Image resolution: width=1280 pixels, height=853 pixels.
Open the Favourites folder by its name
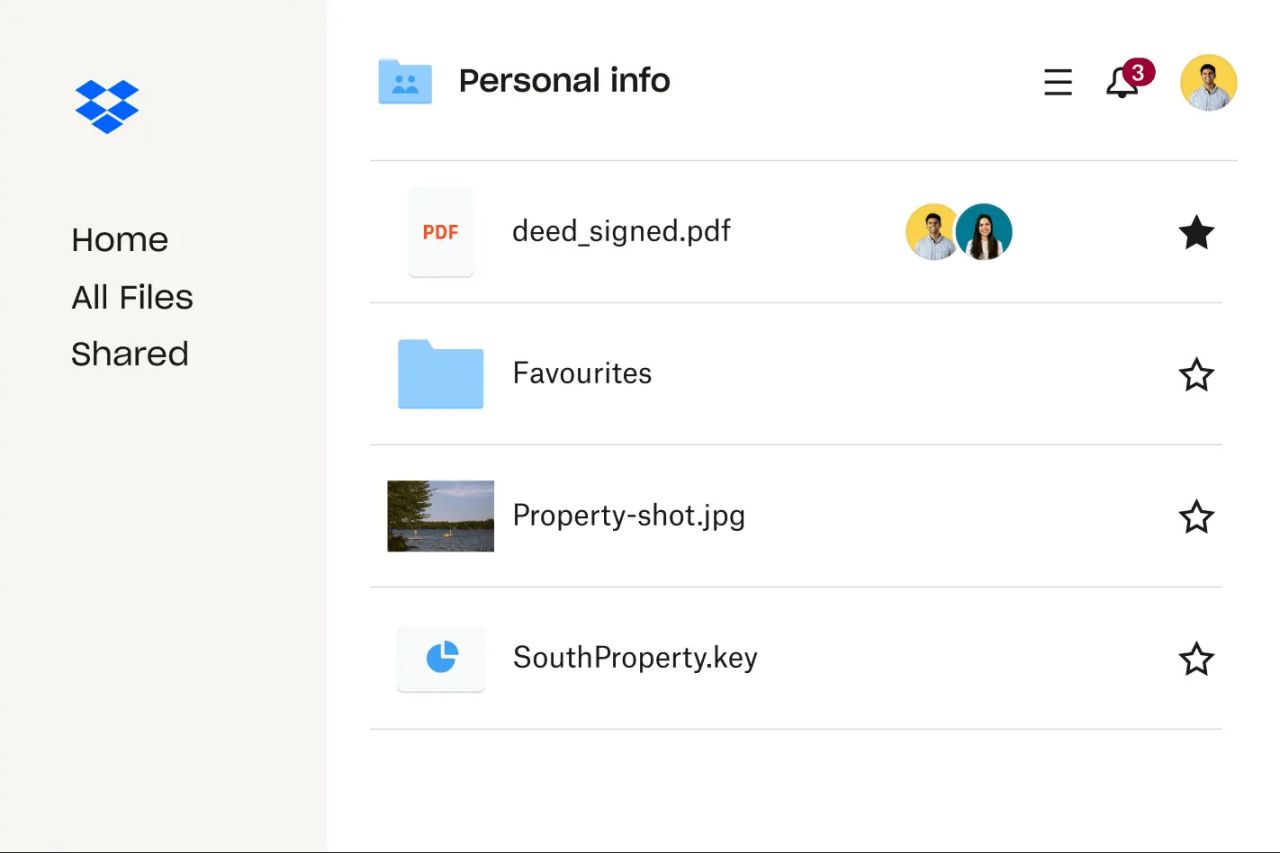(582, 373)
